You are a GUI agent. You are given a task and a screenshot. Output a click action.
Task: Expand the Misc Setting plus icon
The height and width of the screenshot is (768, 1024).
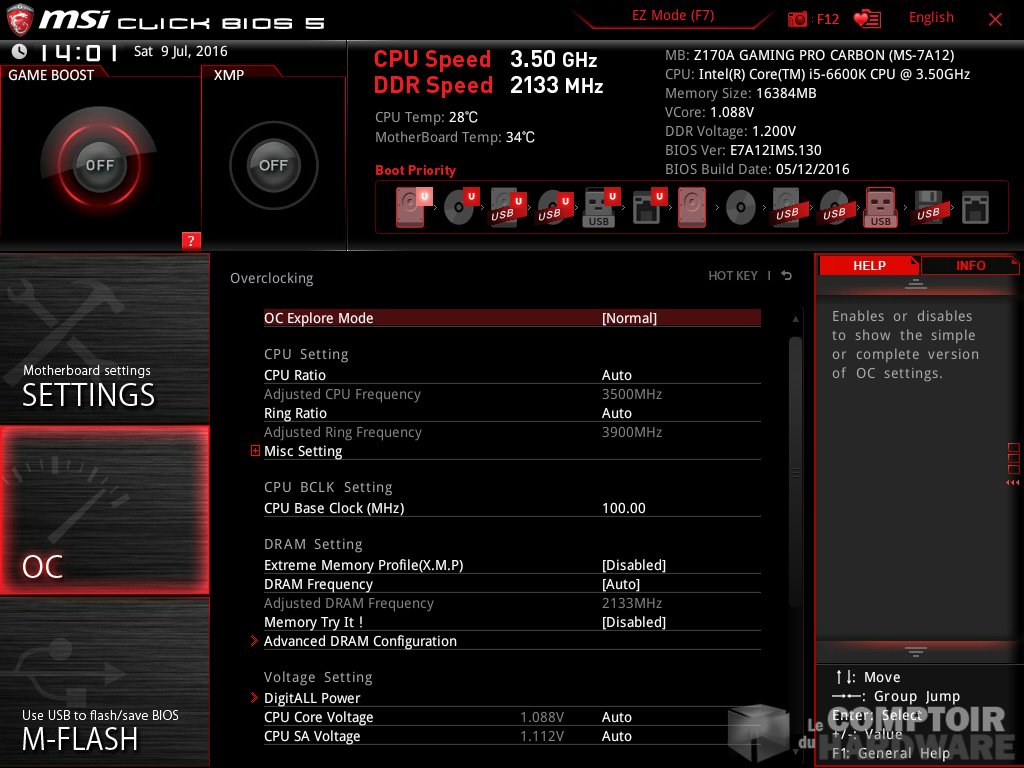pyautogui.click(x=255, y=451)
